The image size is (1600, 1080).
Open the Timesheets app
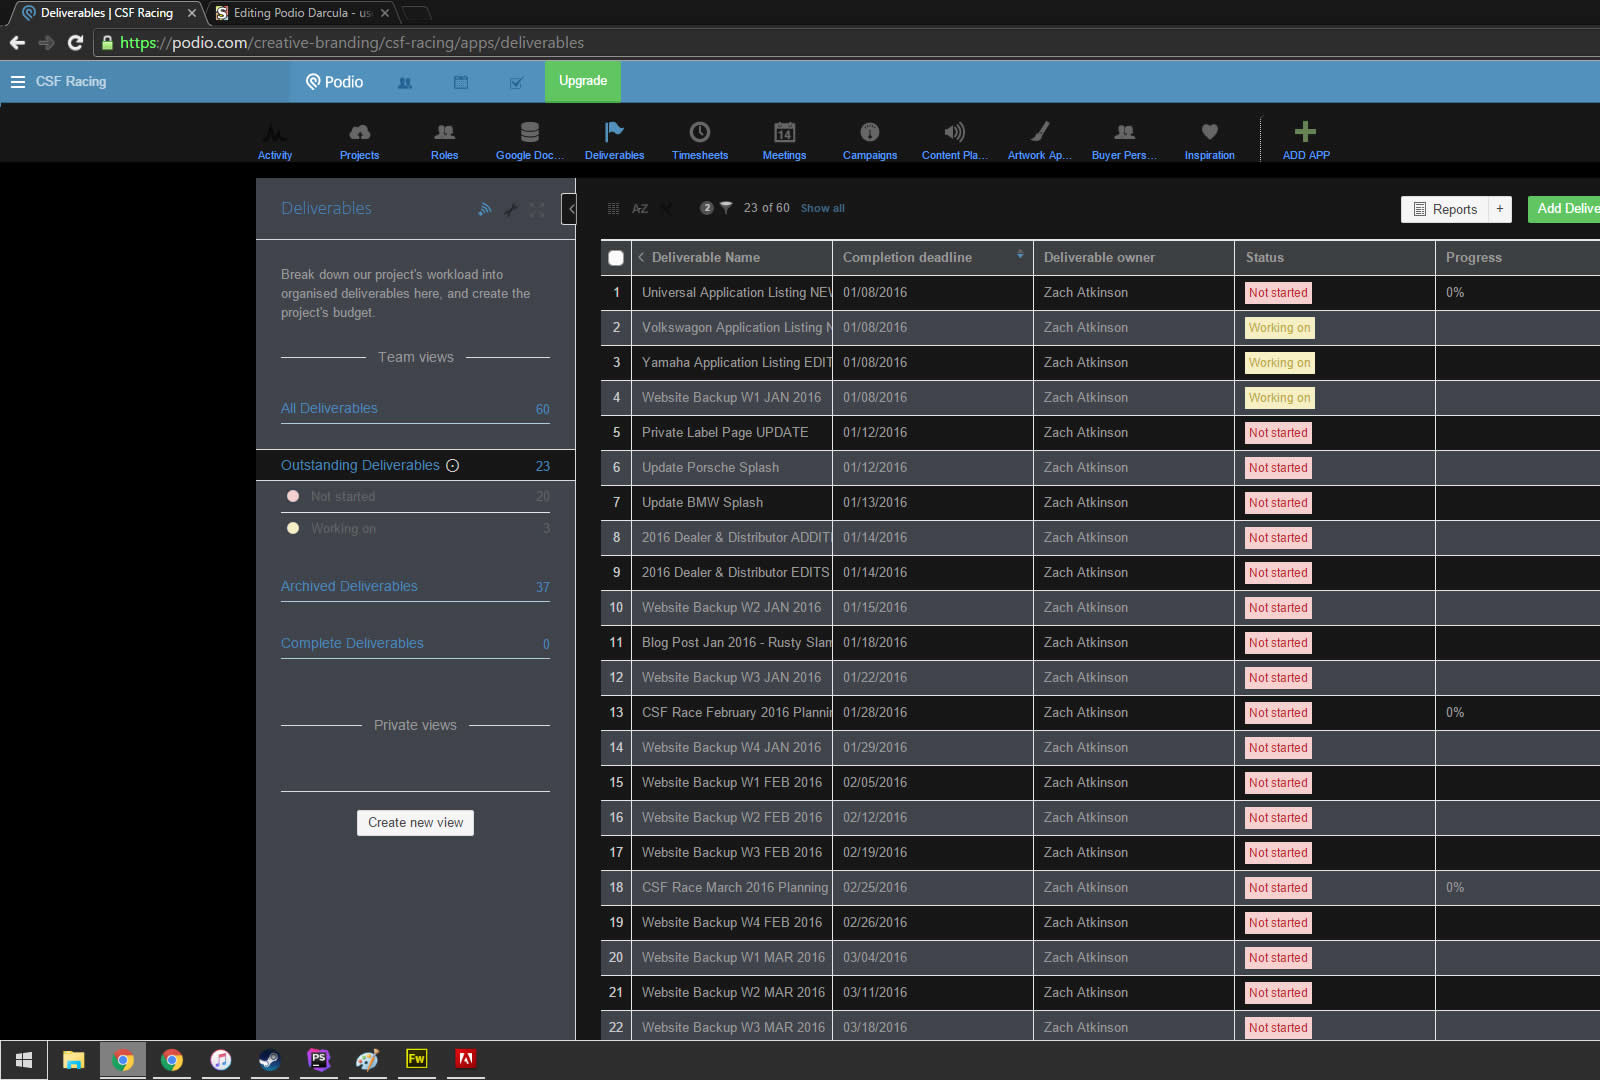(x=700, y=140)
